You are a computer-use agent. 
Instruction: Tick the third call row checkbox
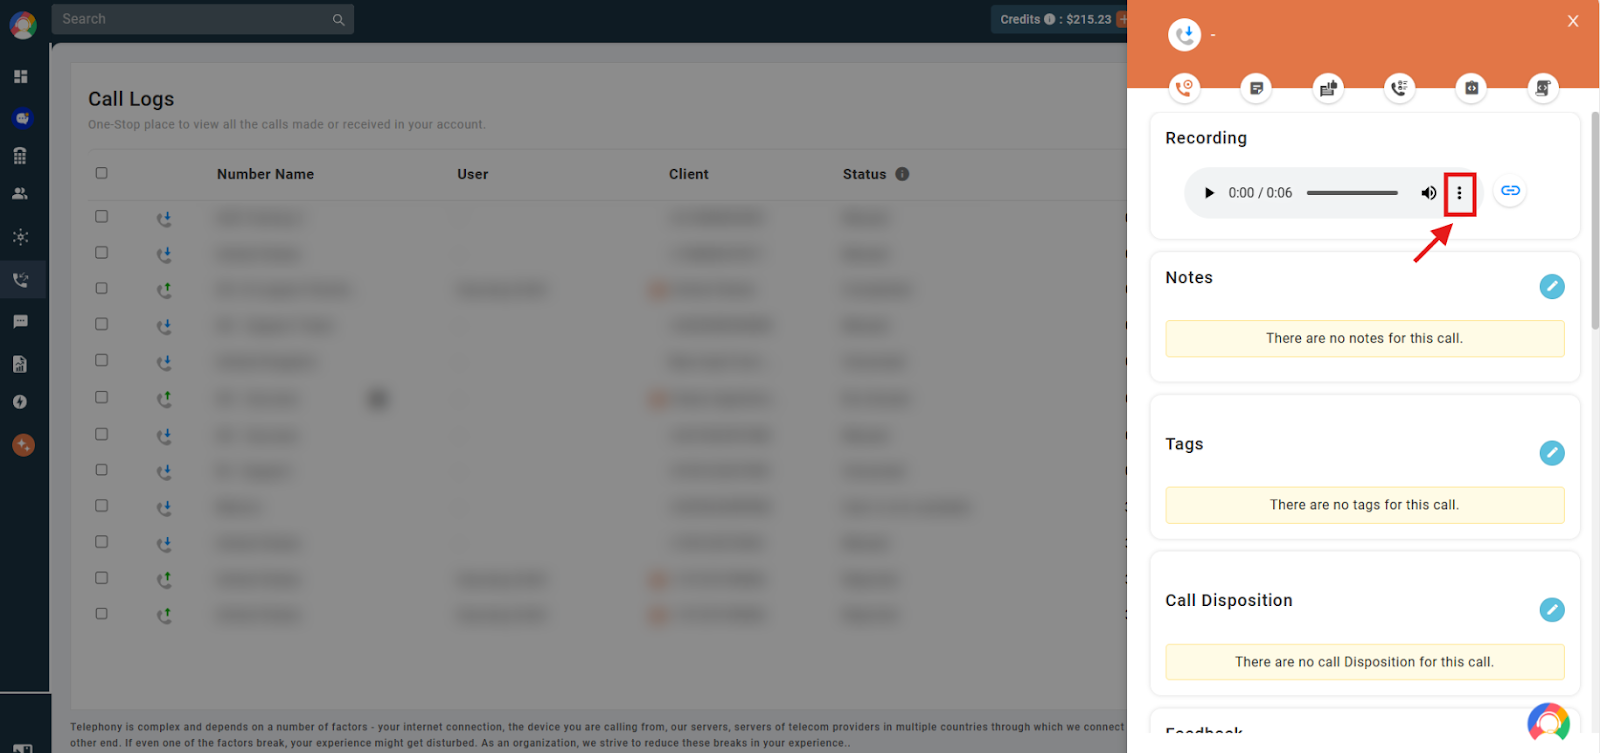click(x=101, y=288)
